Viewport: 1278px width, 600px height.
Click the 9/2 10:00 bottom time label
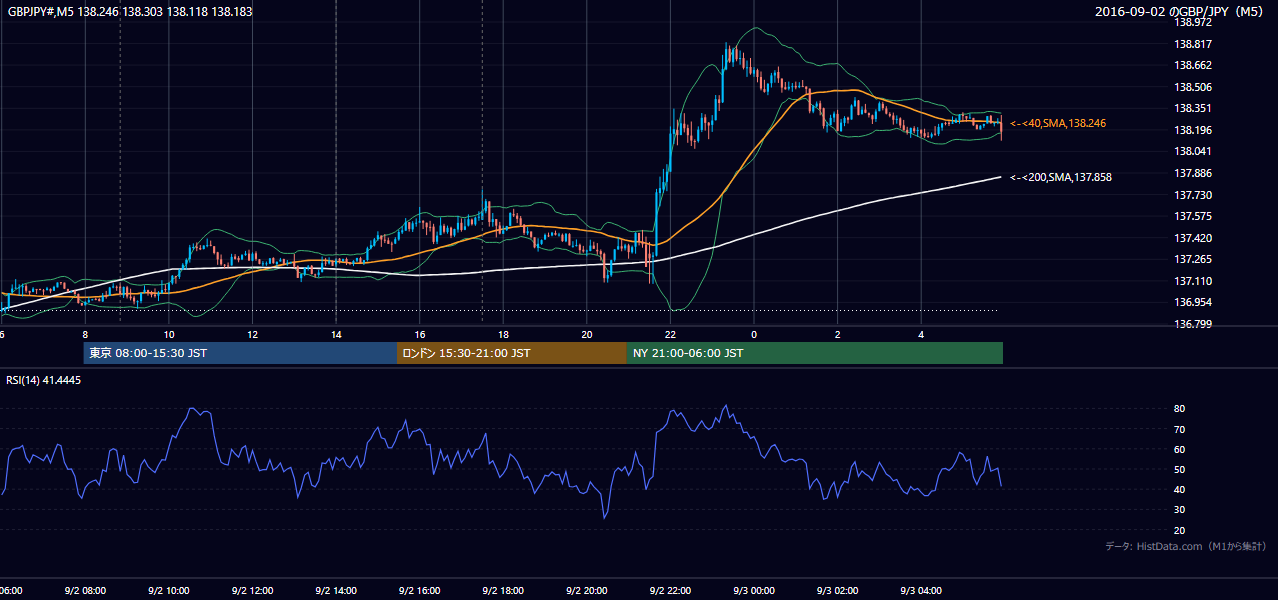click(x=168, y=591)
